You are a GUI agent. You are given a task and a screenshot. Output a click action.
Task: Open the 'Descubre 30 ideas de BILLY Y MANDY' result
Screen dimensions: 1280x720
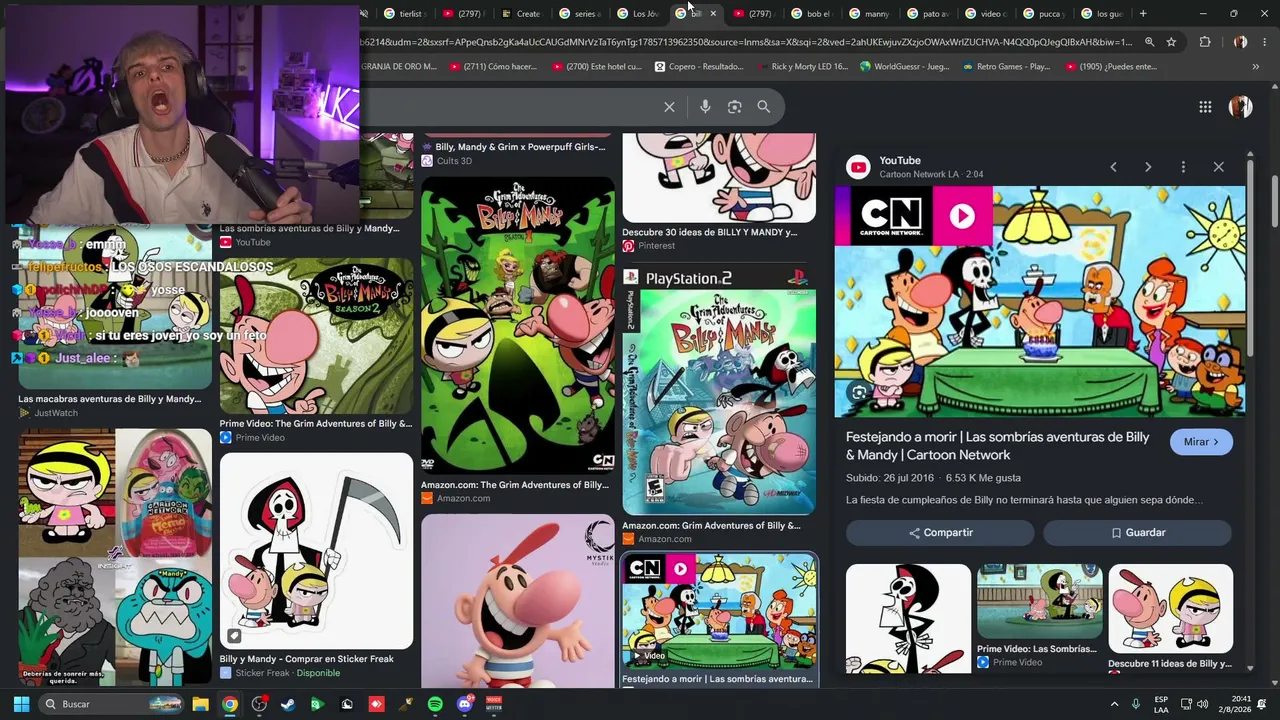(709, 233)
